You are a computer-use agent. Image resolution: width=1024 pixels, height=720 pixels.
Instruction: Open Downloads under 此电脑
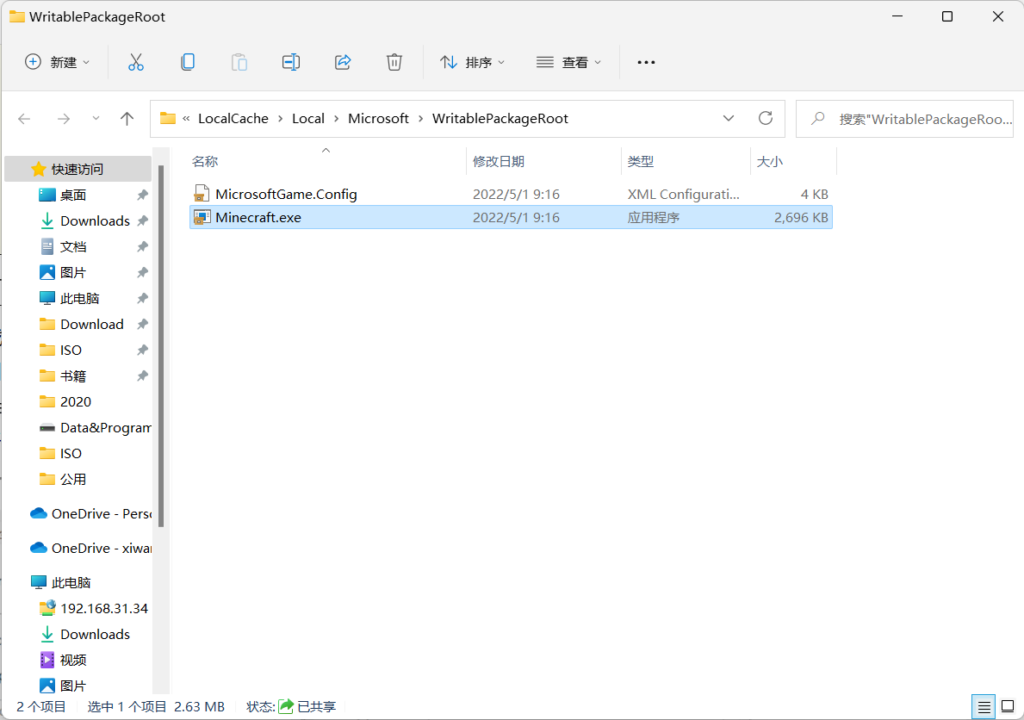pos(95,634)
